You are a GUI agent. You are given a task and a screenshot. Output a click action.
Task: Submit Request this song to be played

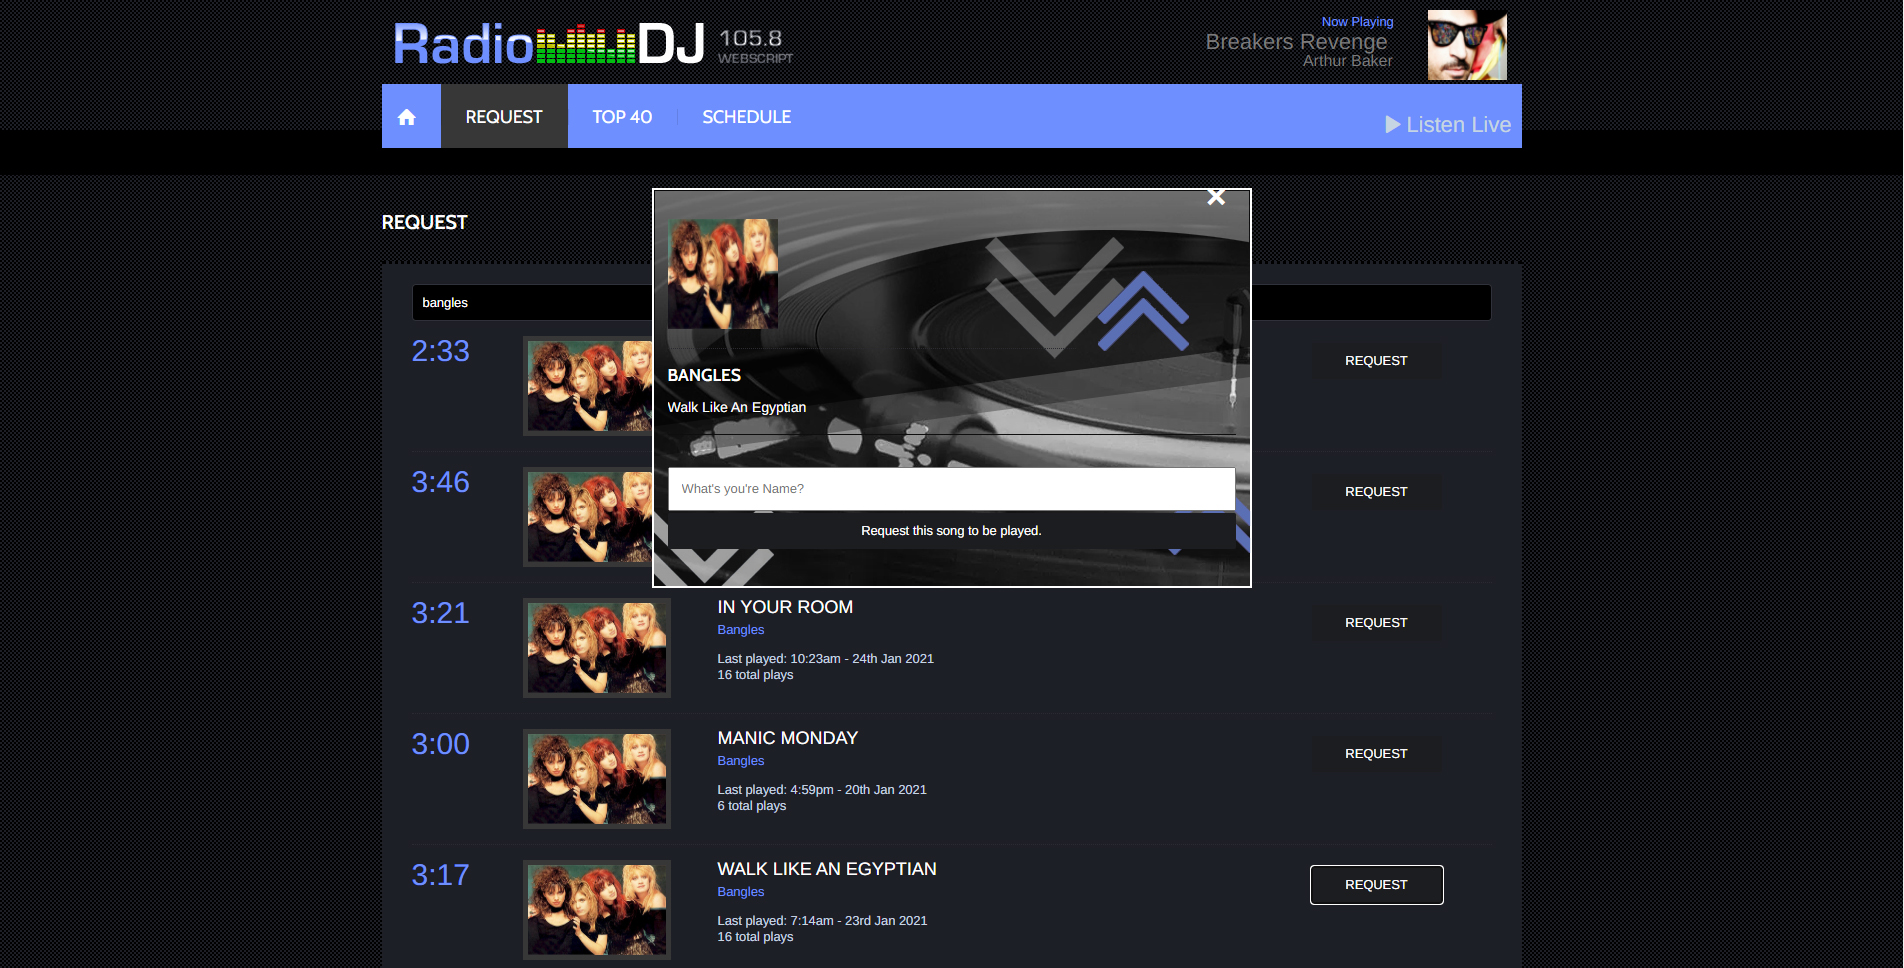(951, 531)
